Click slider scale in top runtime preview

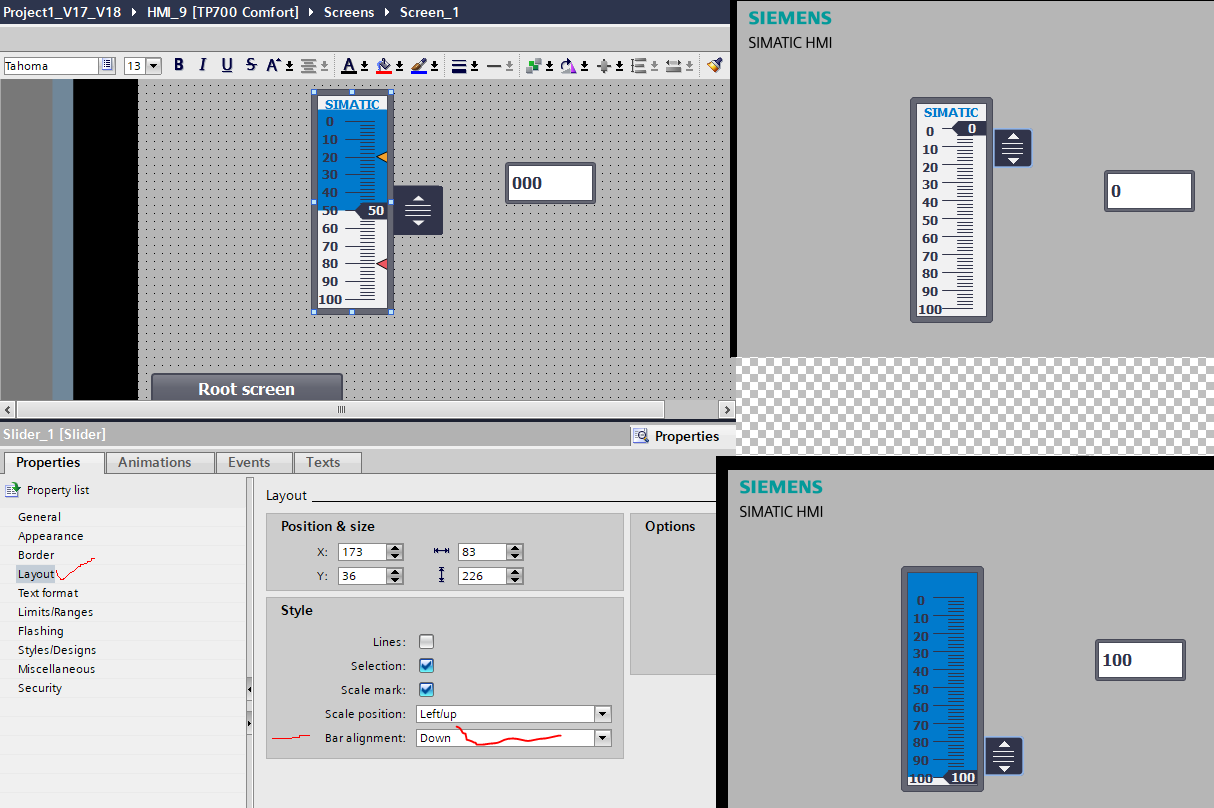[951, 210]
